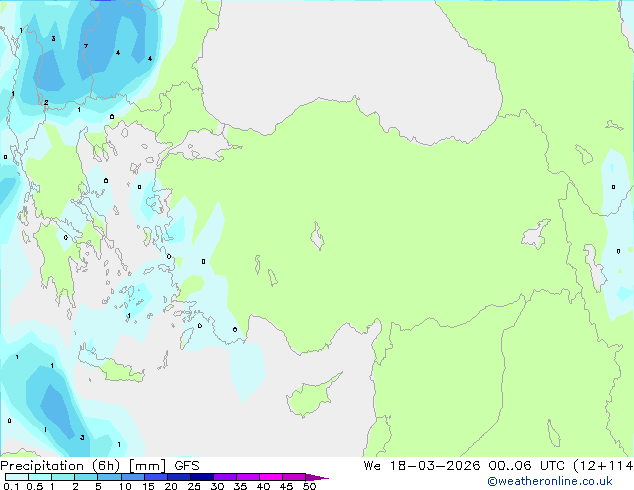Click the lightest 0.1–0.5 mm legend swatch
This screenshot has width=634, height=490.
(17, 477)
